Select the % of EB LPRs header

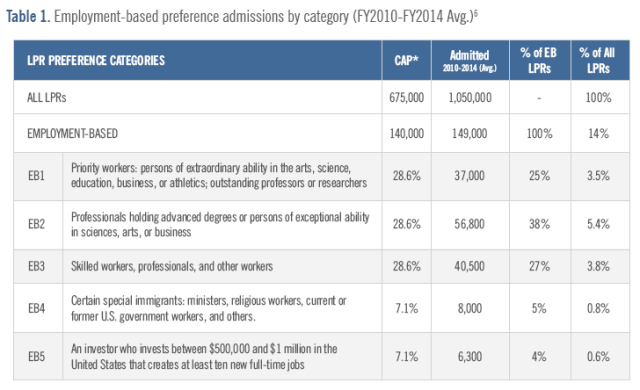coord(539,60)
